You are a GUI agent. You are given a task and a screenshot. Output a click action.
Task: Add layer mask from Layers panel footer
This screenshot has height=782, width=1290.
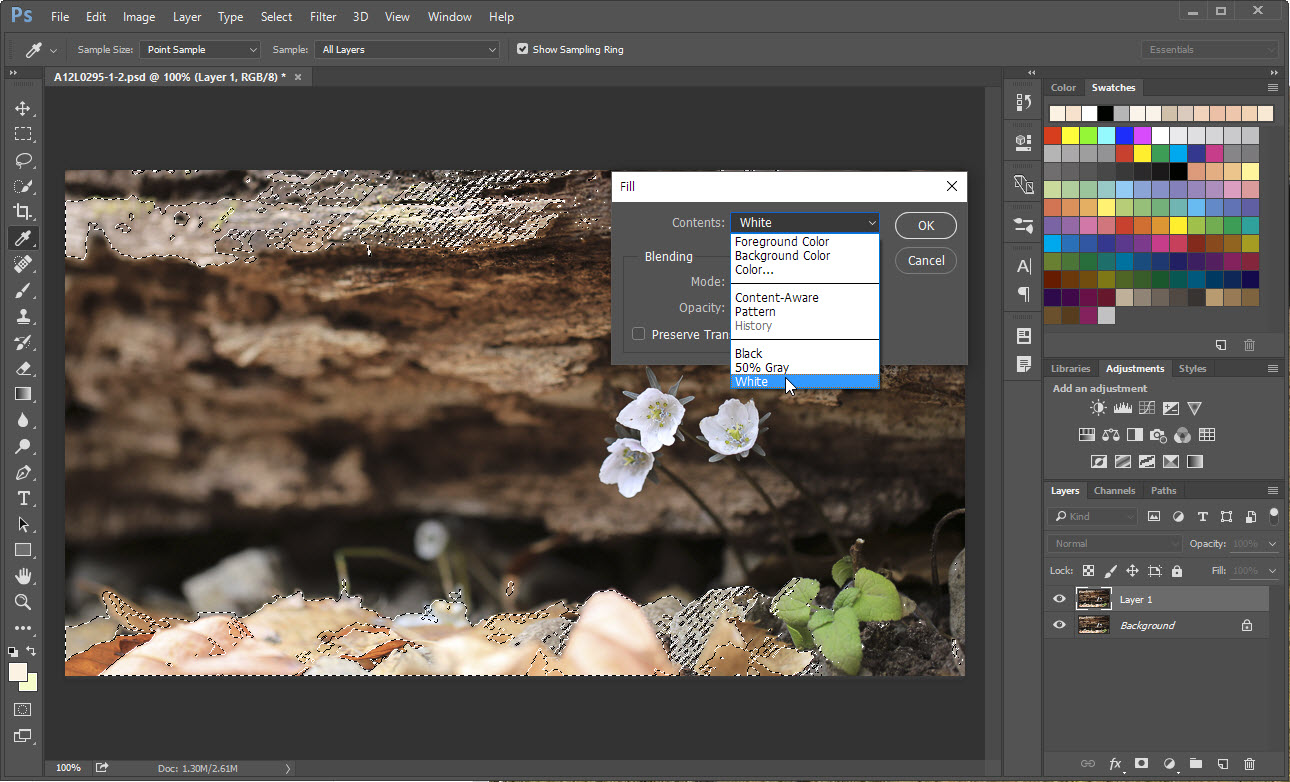point(1141,764)
